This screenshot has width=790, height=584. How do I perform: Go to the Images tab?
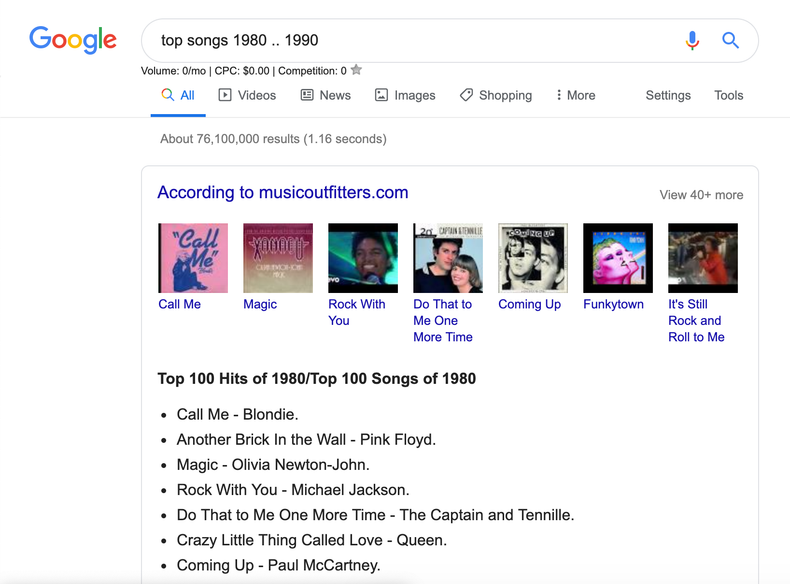[405, 95]
